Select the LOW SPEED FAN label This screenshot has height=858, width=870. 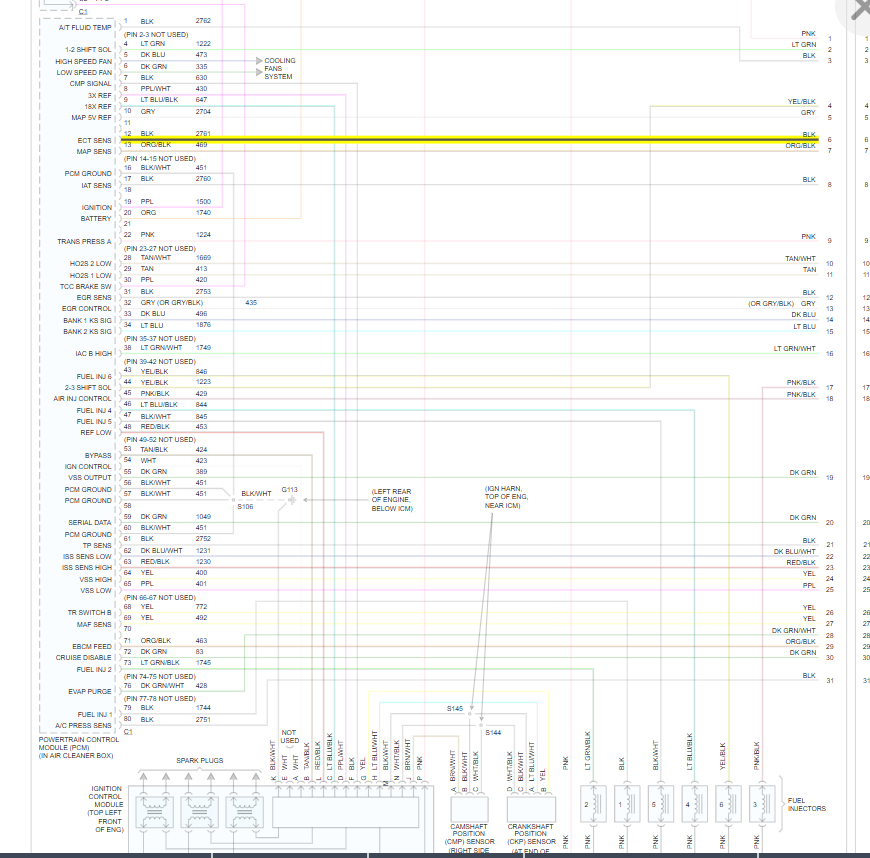click(84, 73)
